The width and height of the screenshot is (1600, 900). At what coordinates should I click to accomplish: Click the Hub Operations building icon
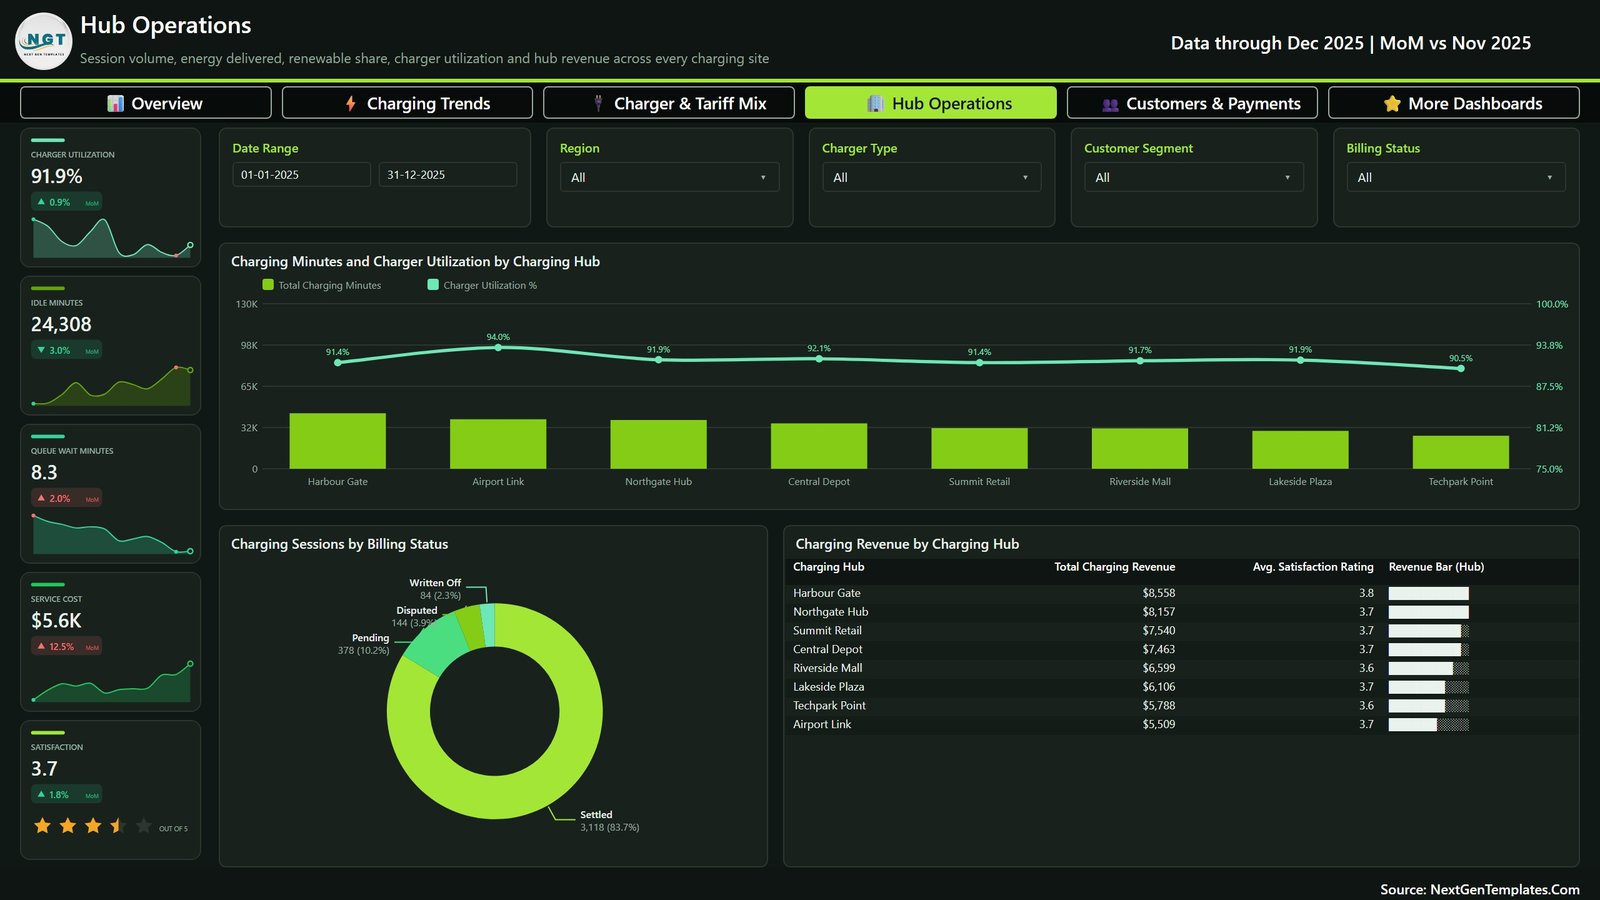point(876,103)
